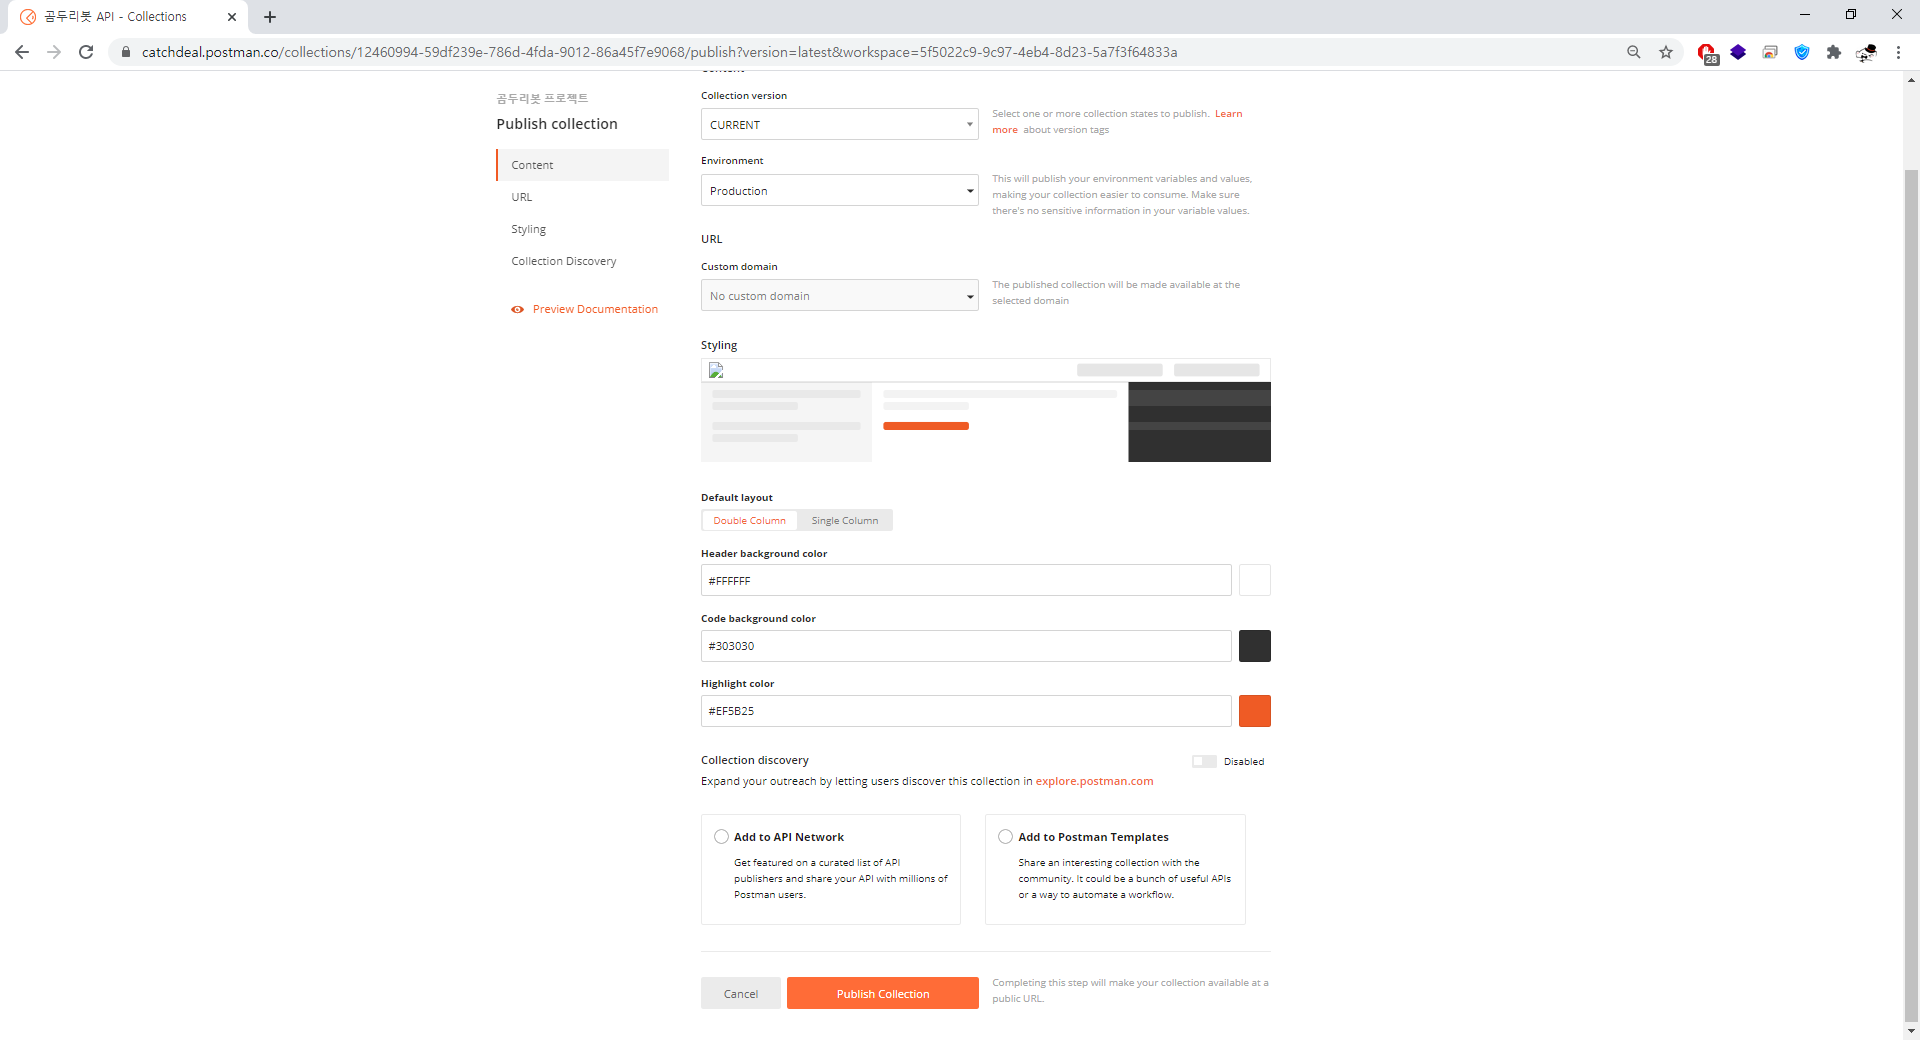
Task: Open a new browser tab
Action: click(270, 17)
